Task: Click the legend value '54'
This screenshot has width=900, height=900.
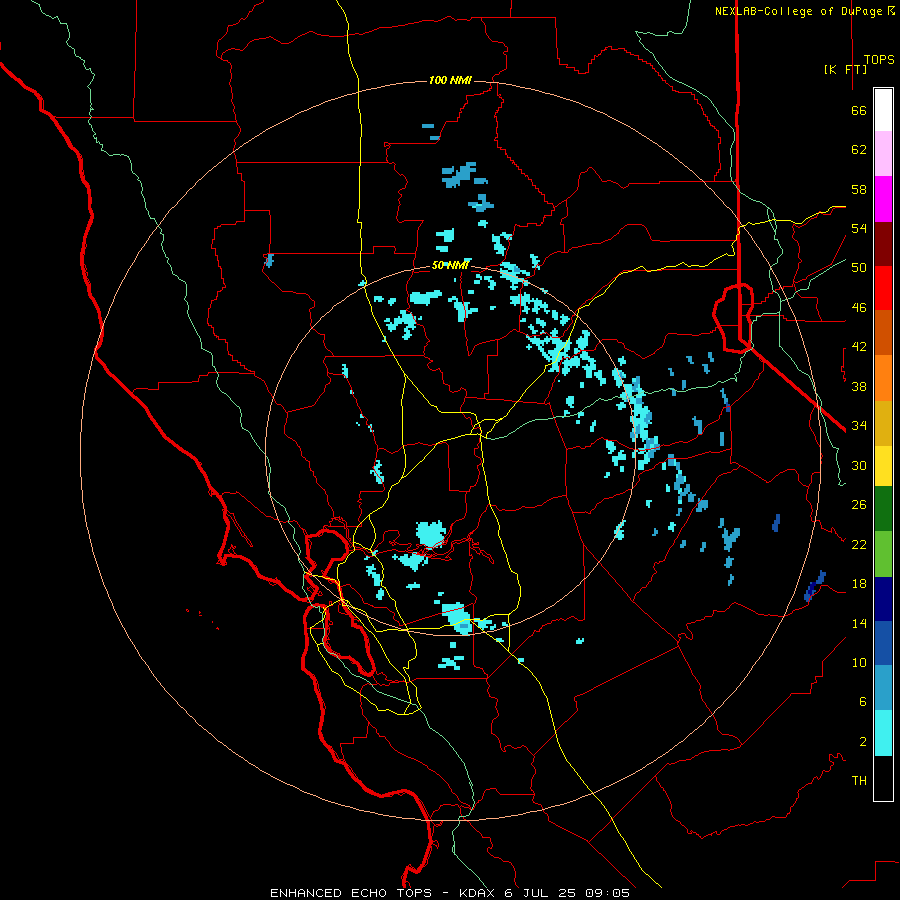Action: pos(859,228)
